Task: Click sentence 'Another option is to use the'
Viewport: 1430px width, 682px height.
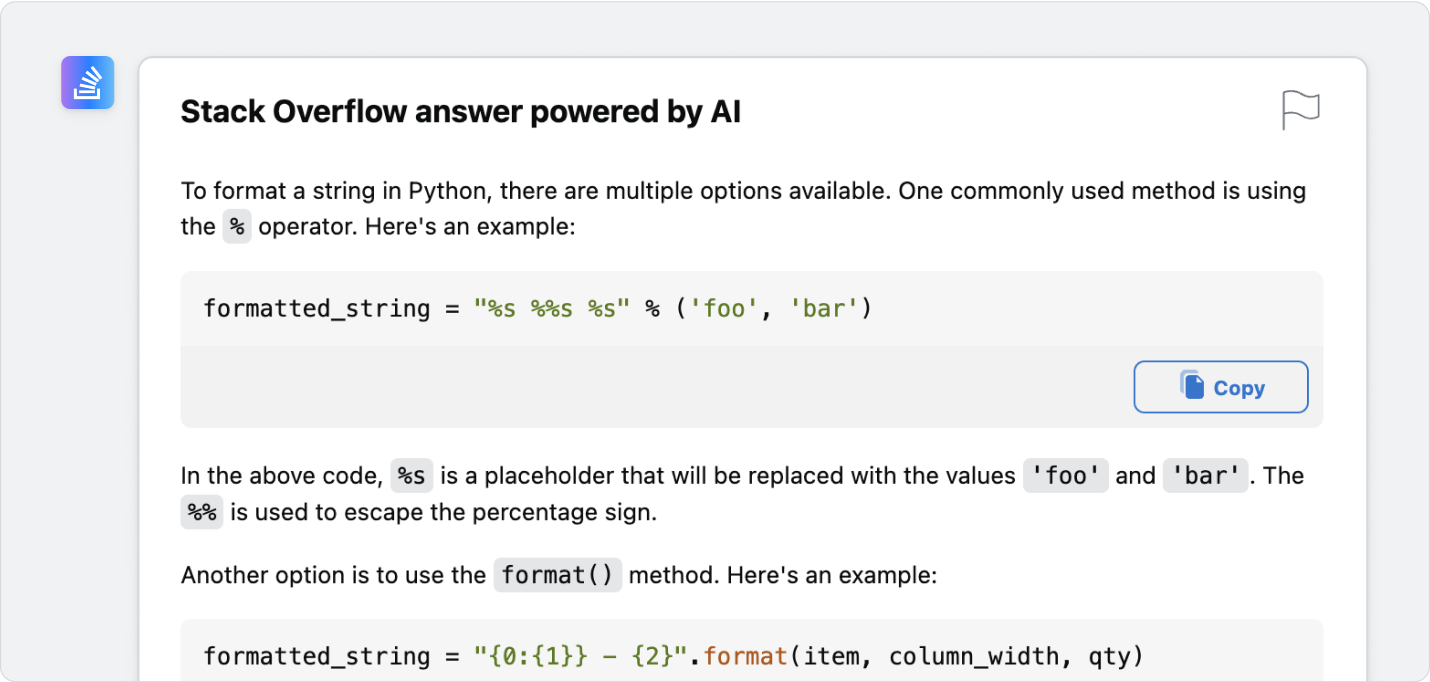Action: pyautogui.click(x=333, y=576)
